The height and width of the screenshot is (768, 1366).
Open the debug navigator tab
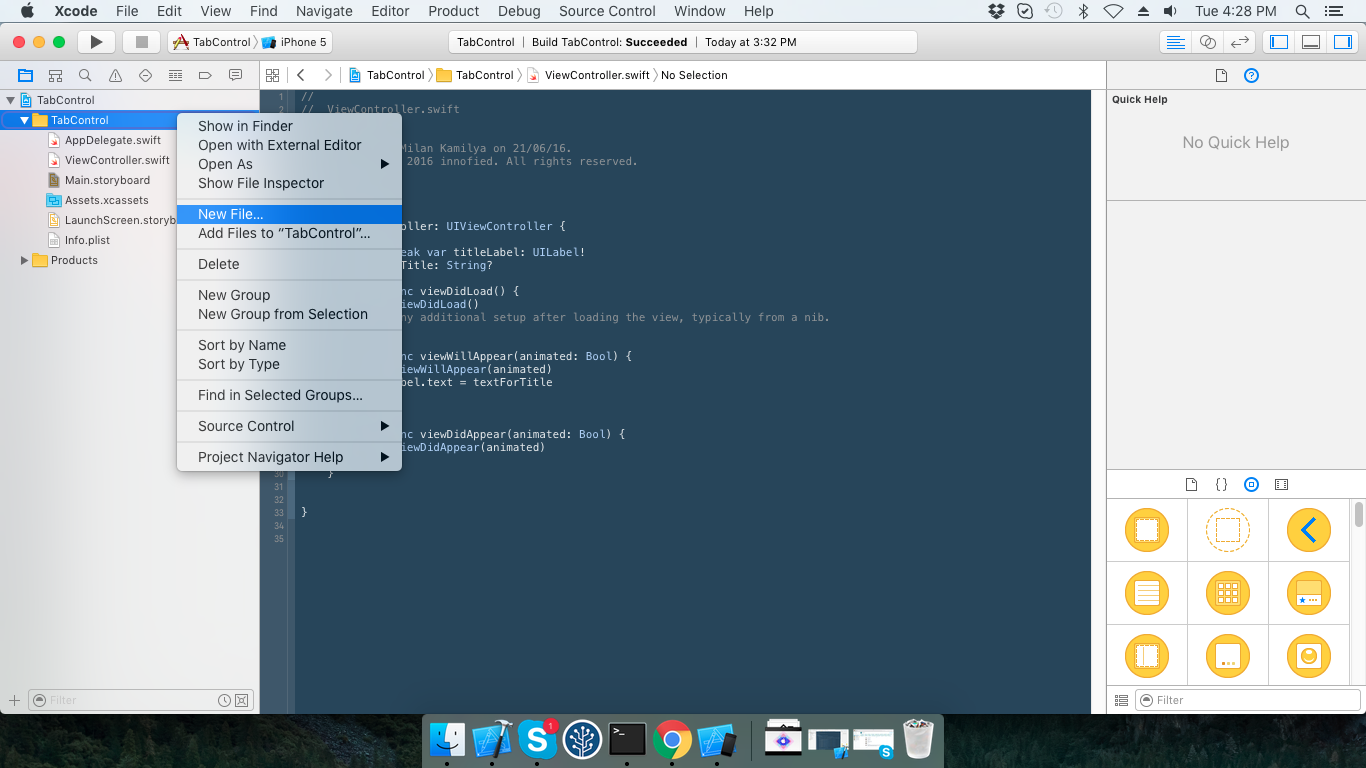coord(175,75)
